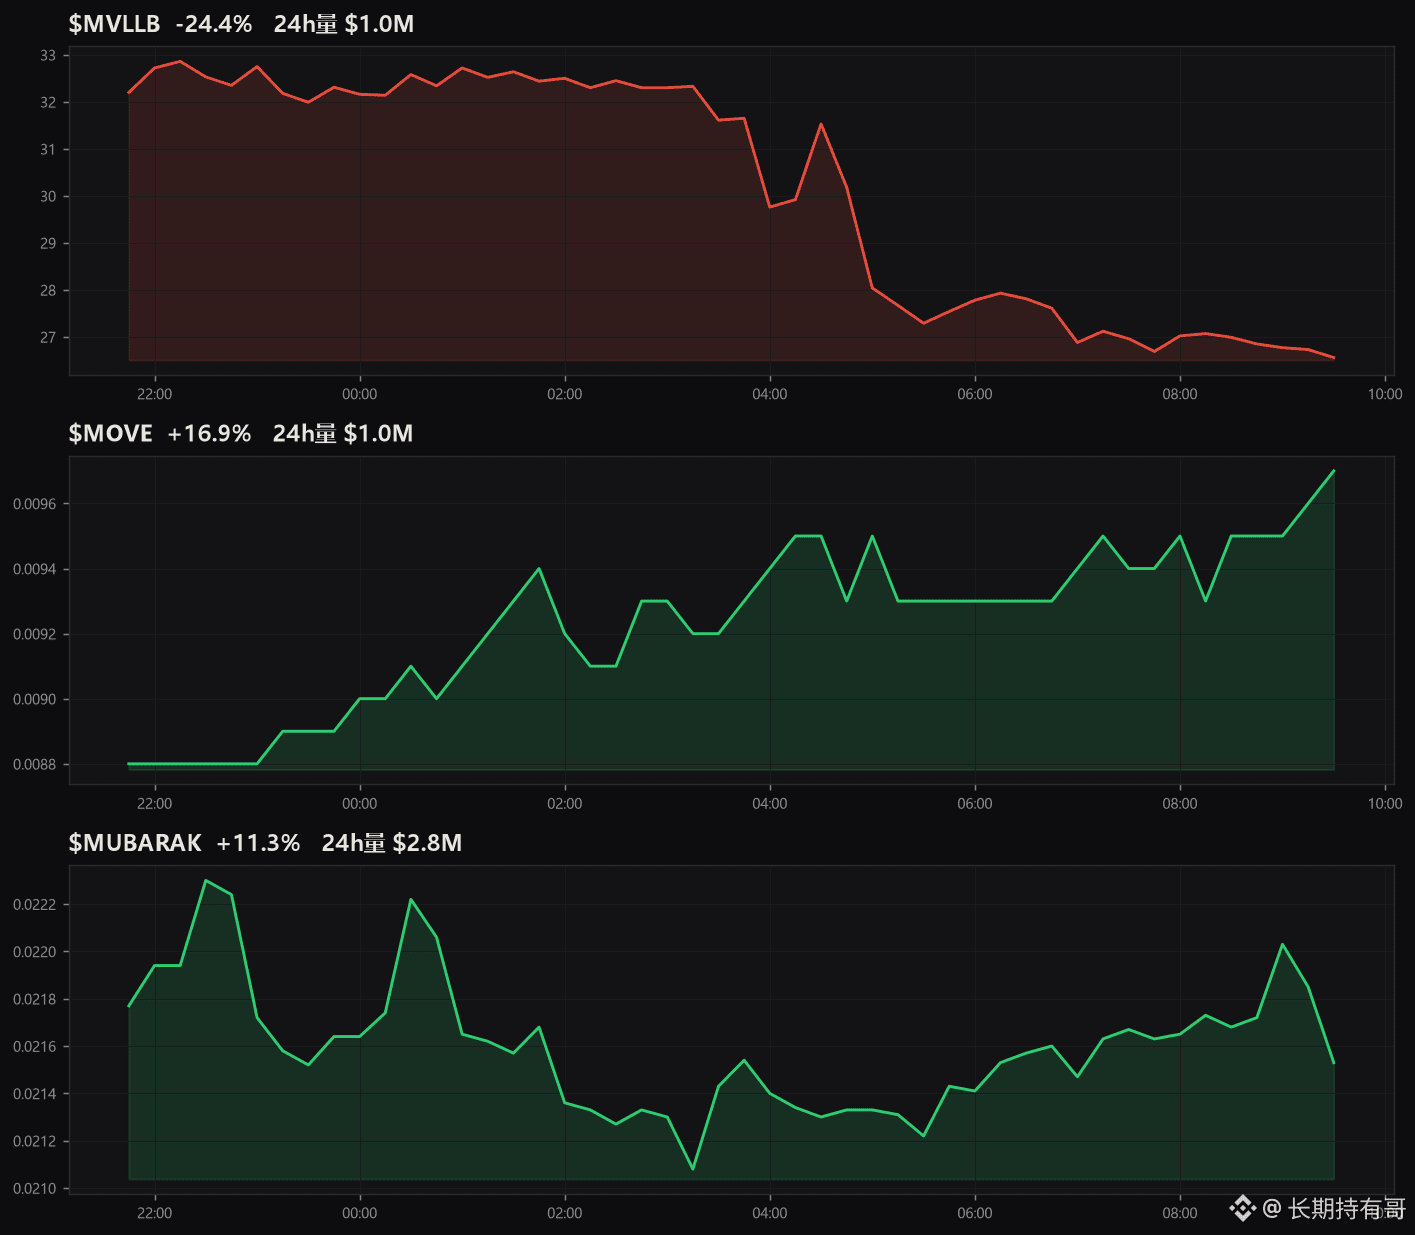Click the 08:00 time label under MUBARAK chart
Screen dimensions: 1415x1235
[x=1180, y=1213]
